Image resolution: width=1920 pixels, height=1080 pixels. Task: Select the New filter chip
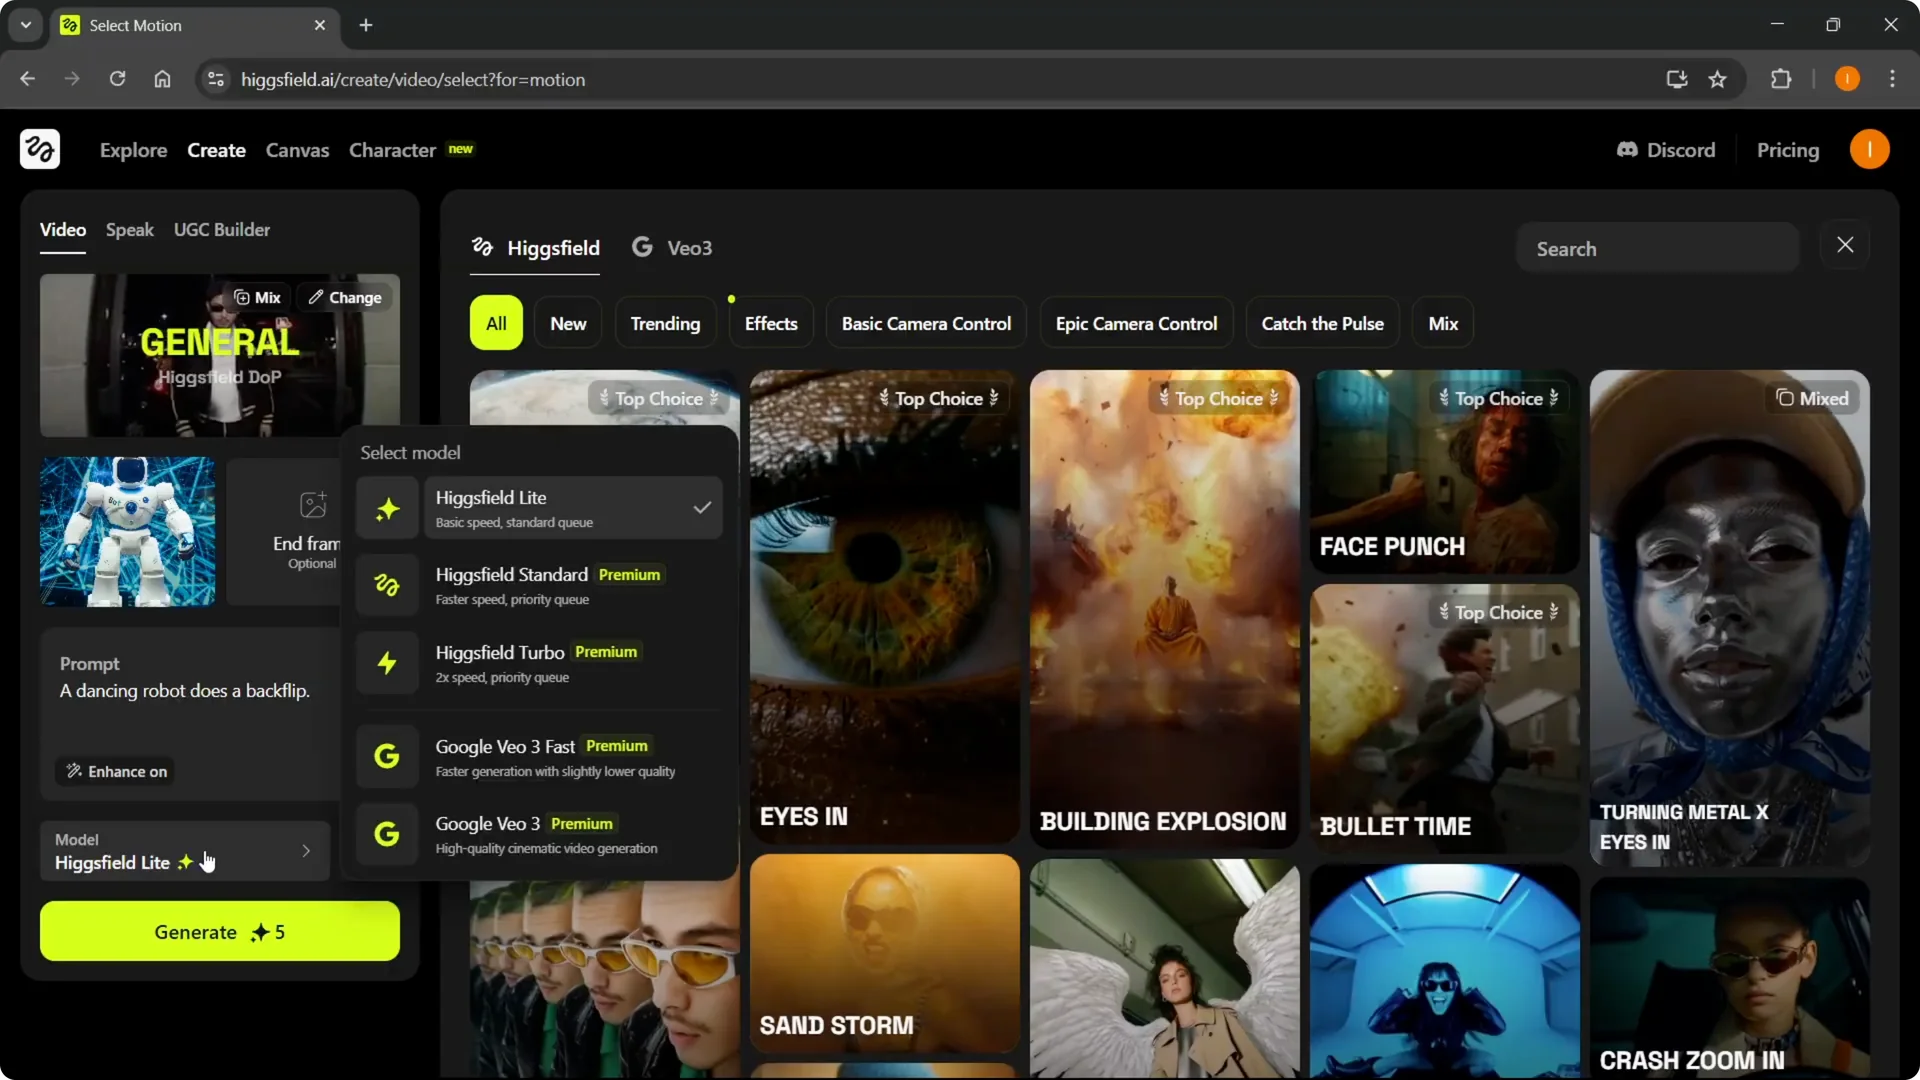click(567, 322)
